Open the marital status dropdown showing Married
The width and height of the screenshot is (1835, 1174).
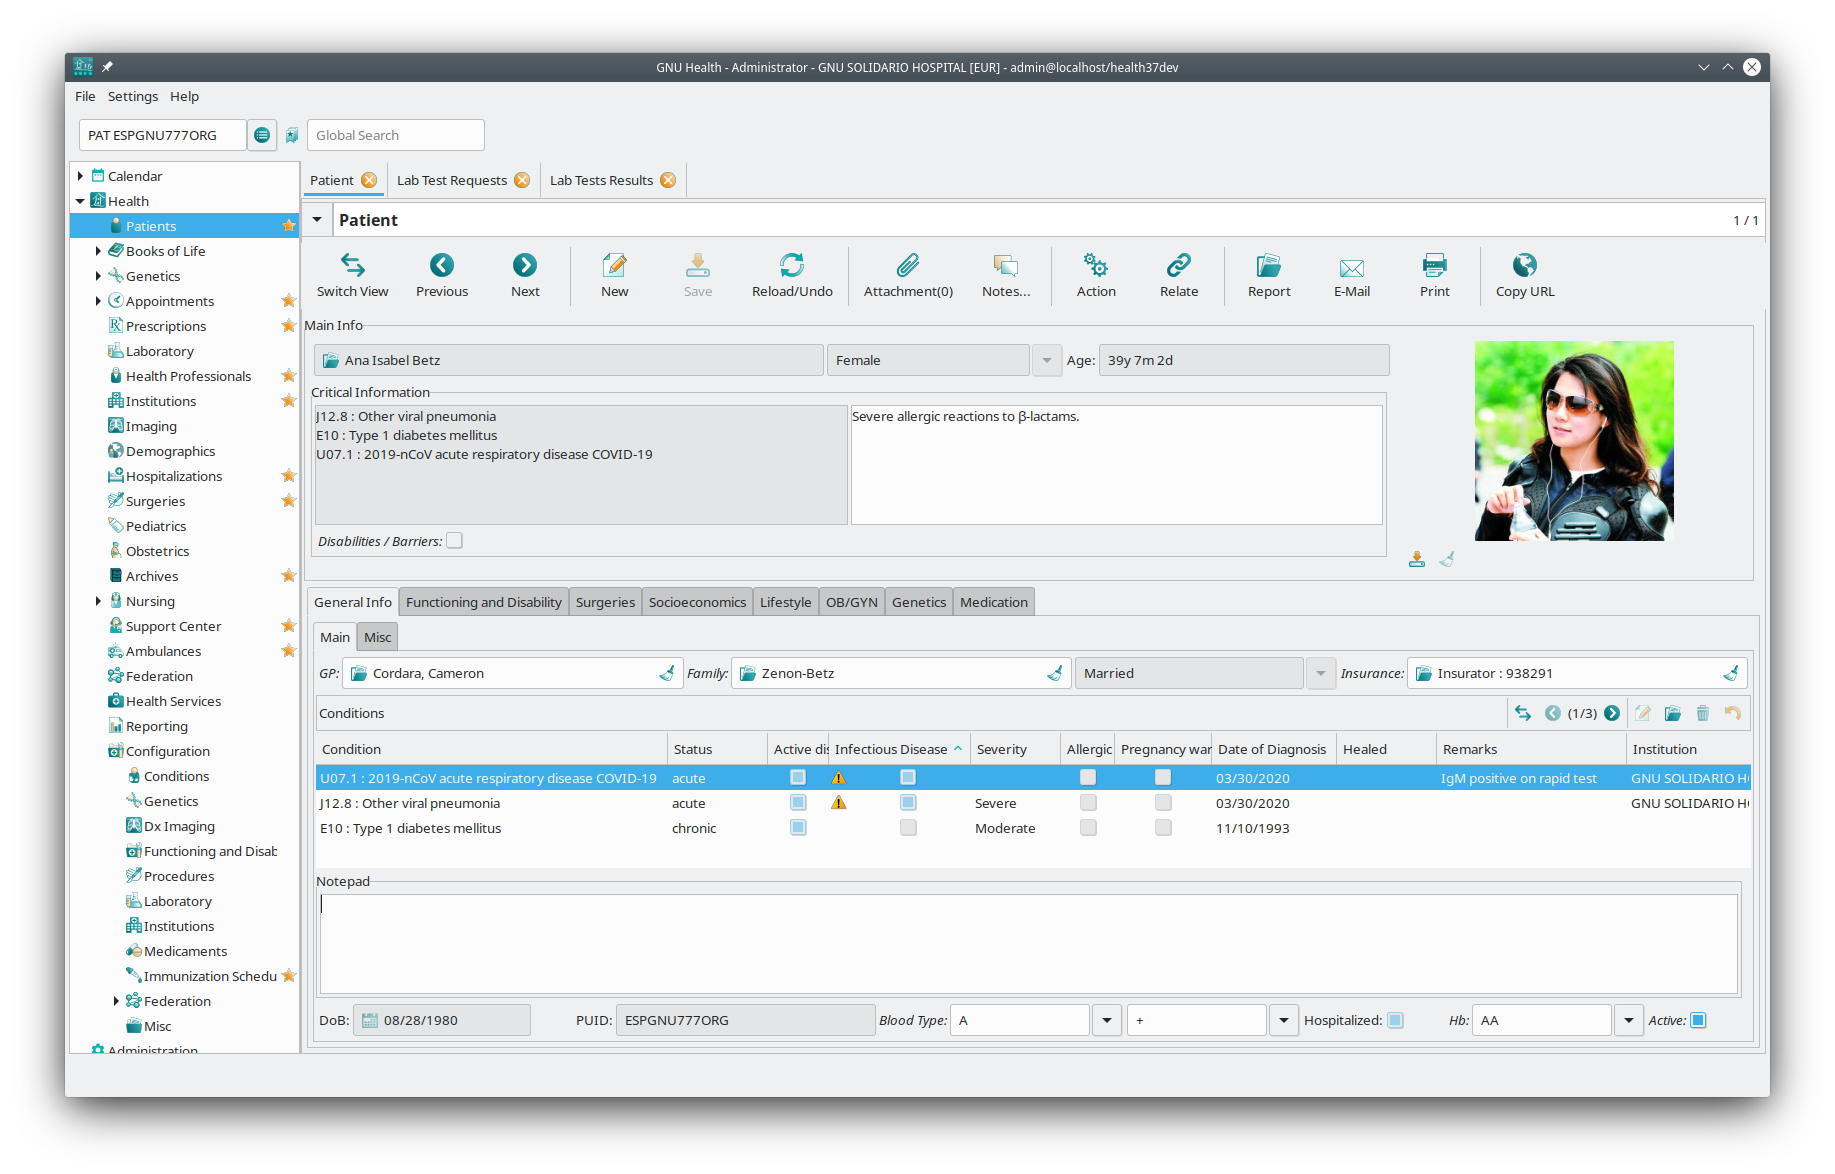coord(1321,673)
